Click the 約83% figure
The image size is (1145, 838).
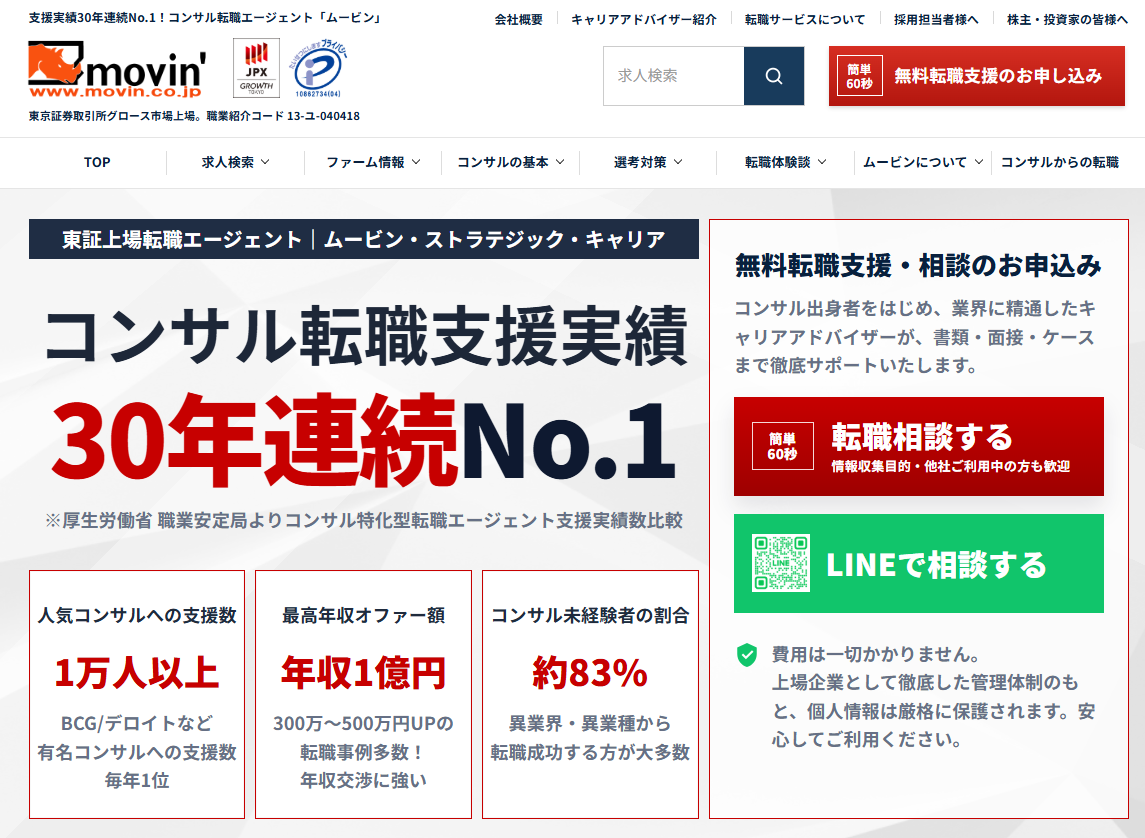(590, 672)
